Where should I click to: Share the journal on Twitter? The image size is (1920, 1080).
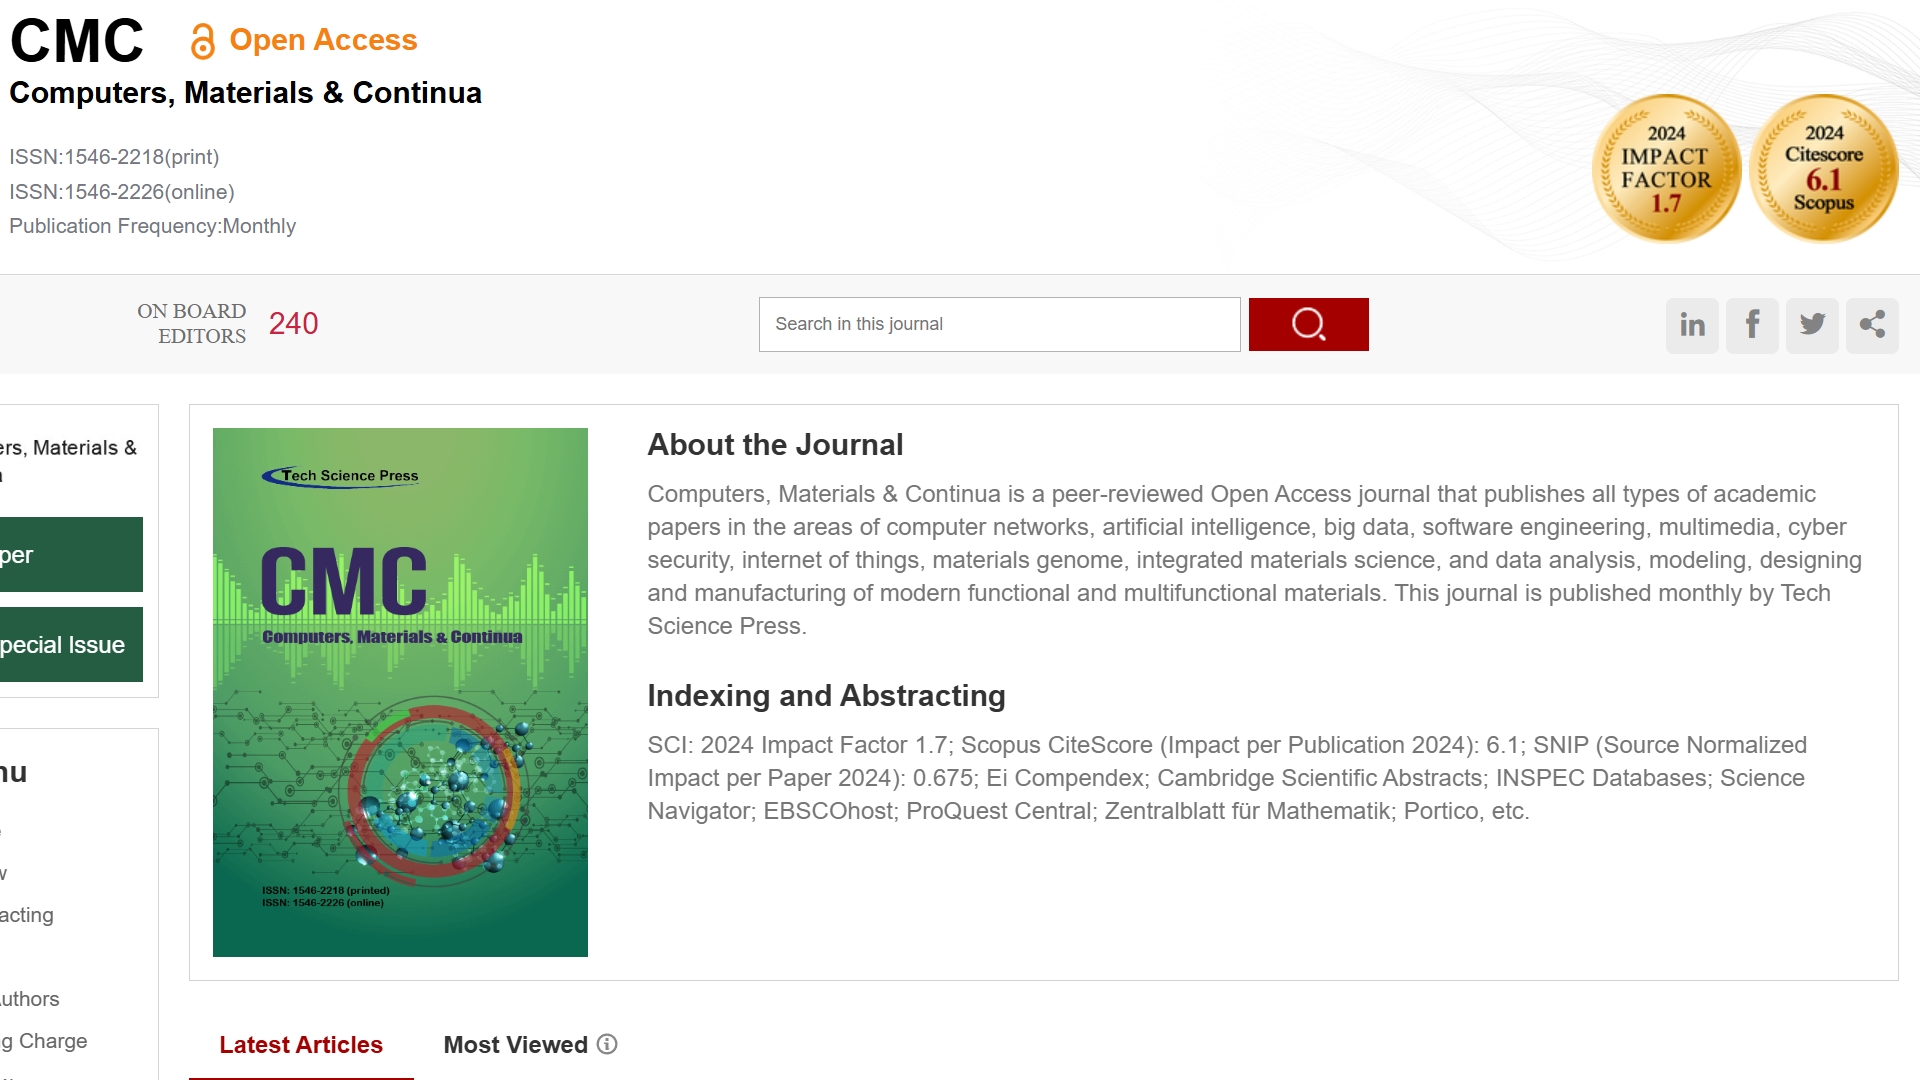(1812, 325)
